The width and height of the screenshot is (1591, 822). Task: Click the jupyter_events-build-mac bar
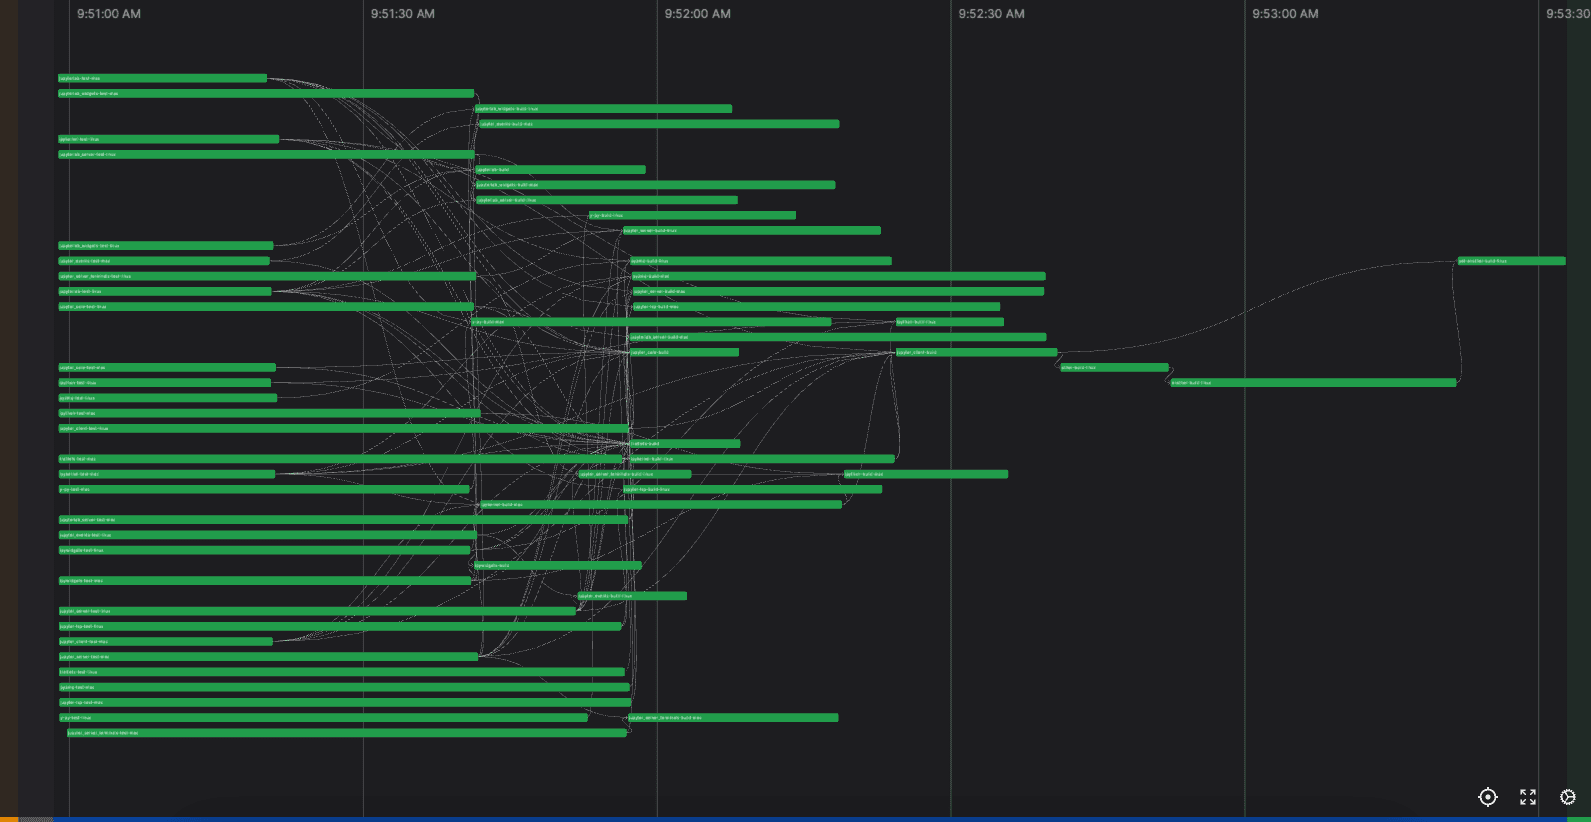click(x=658, y=124)
